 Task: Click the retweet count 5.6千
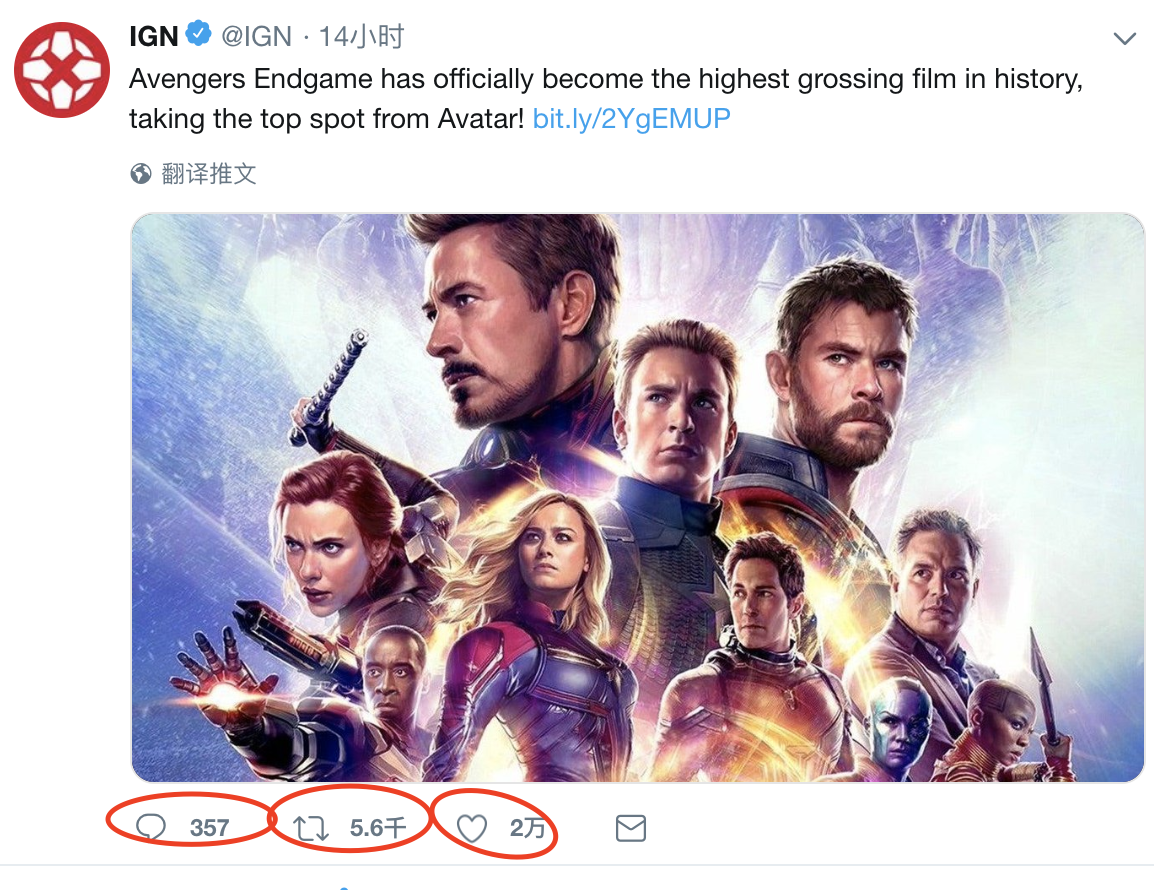pyautogui.click(x=378, y=828)
